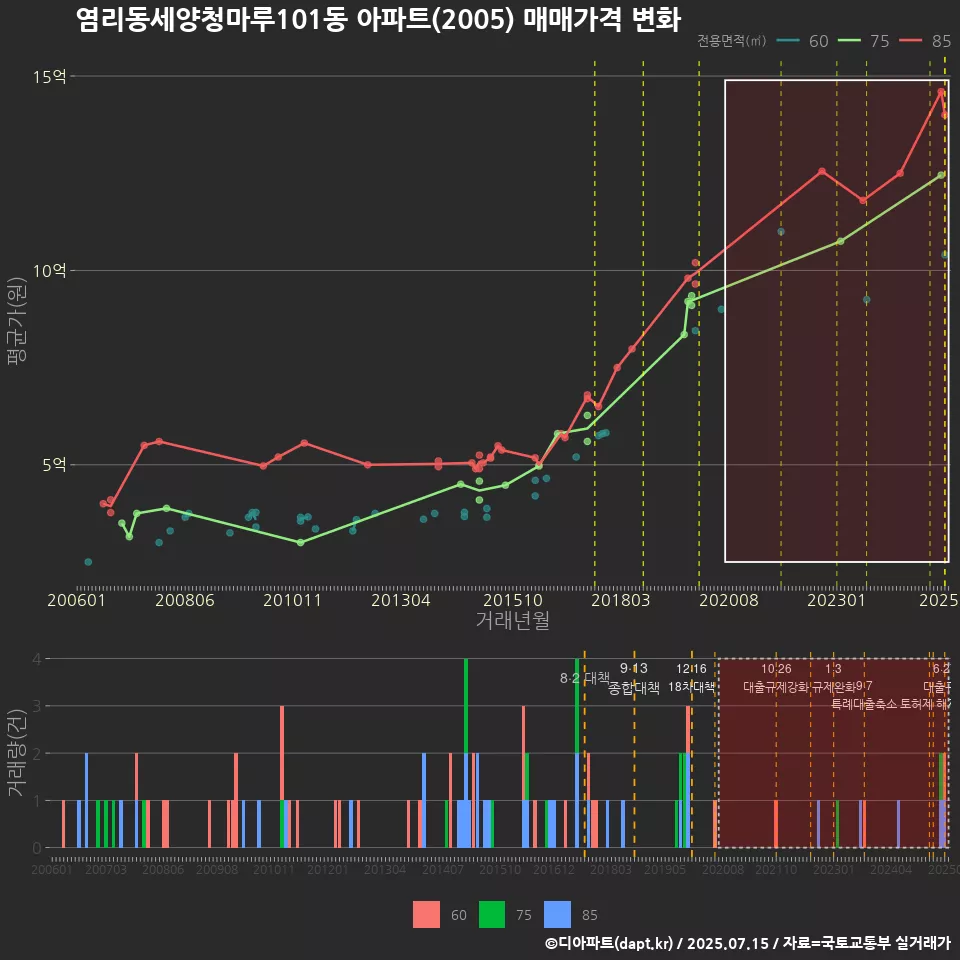
Task: Click 200908 on the volume chart's x-axis
Action: click(217, 869)
